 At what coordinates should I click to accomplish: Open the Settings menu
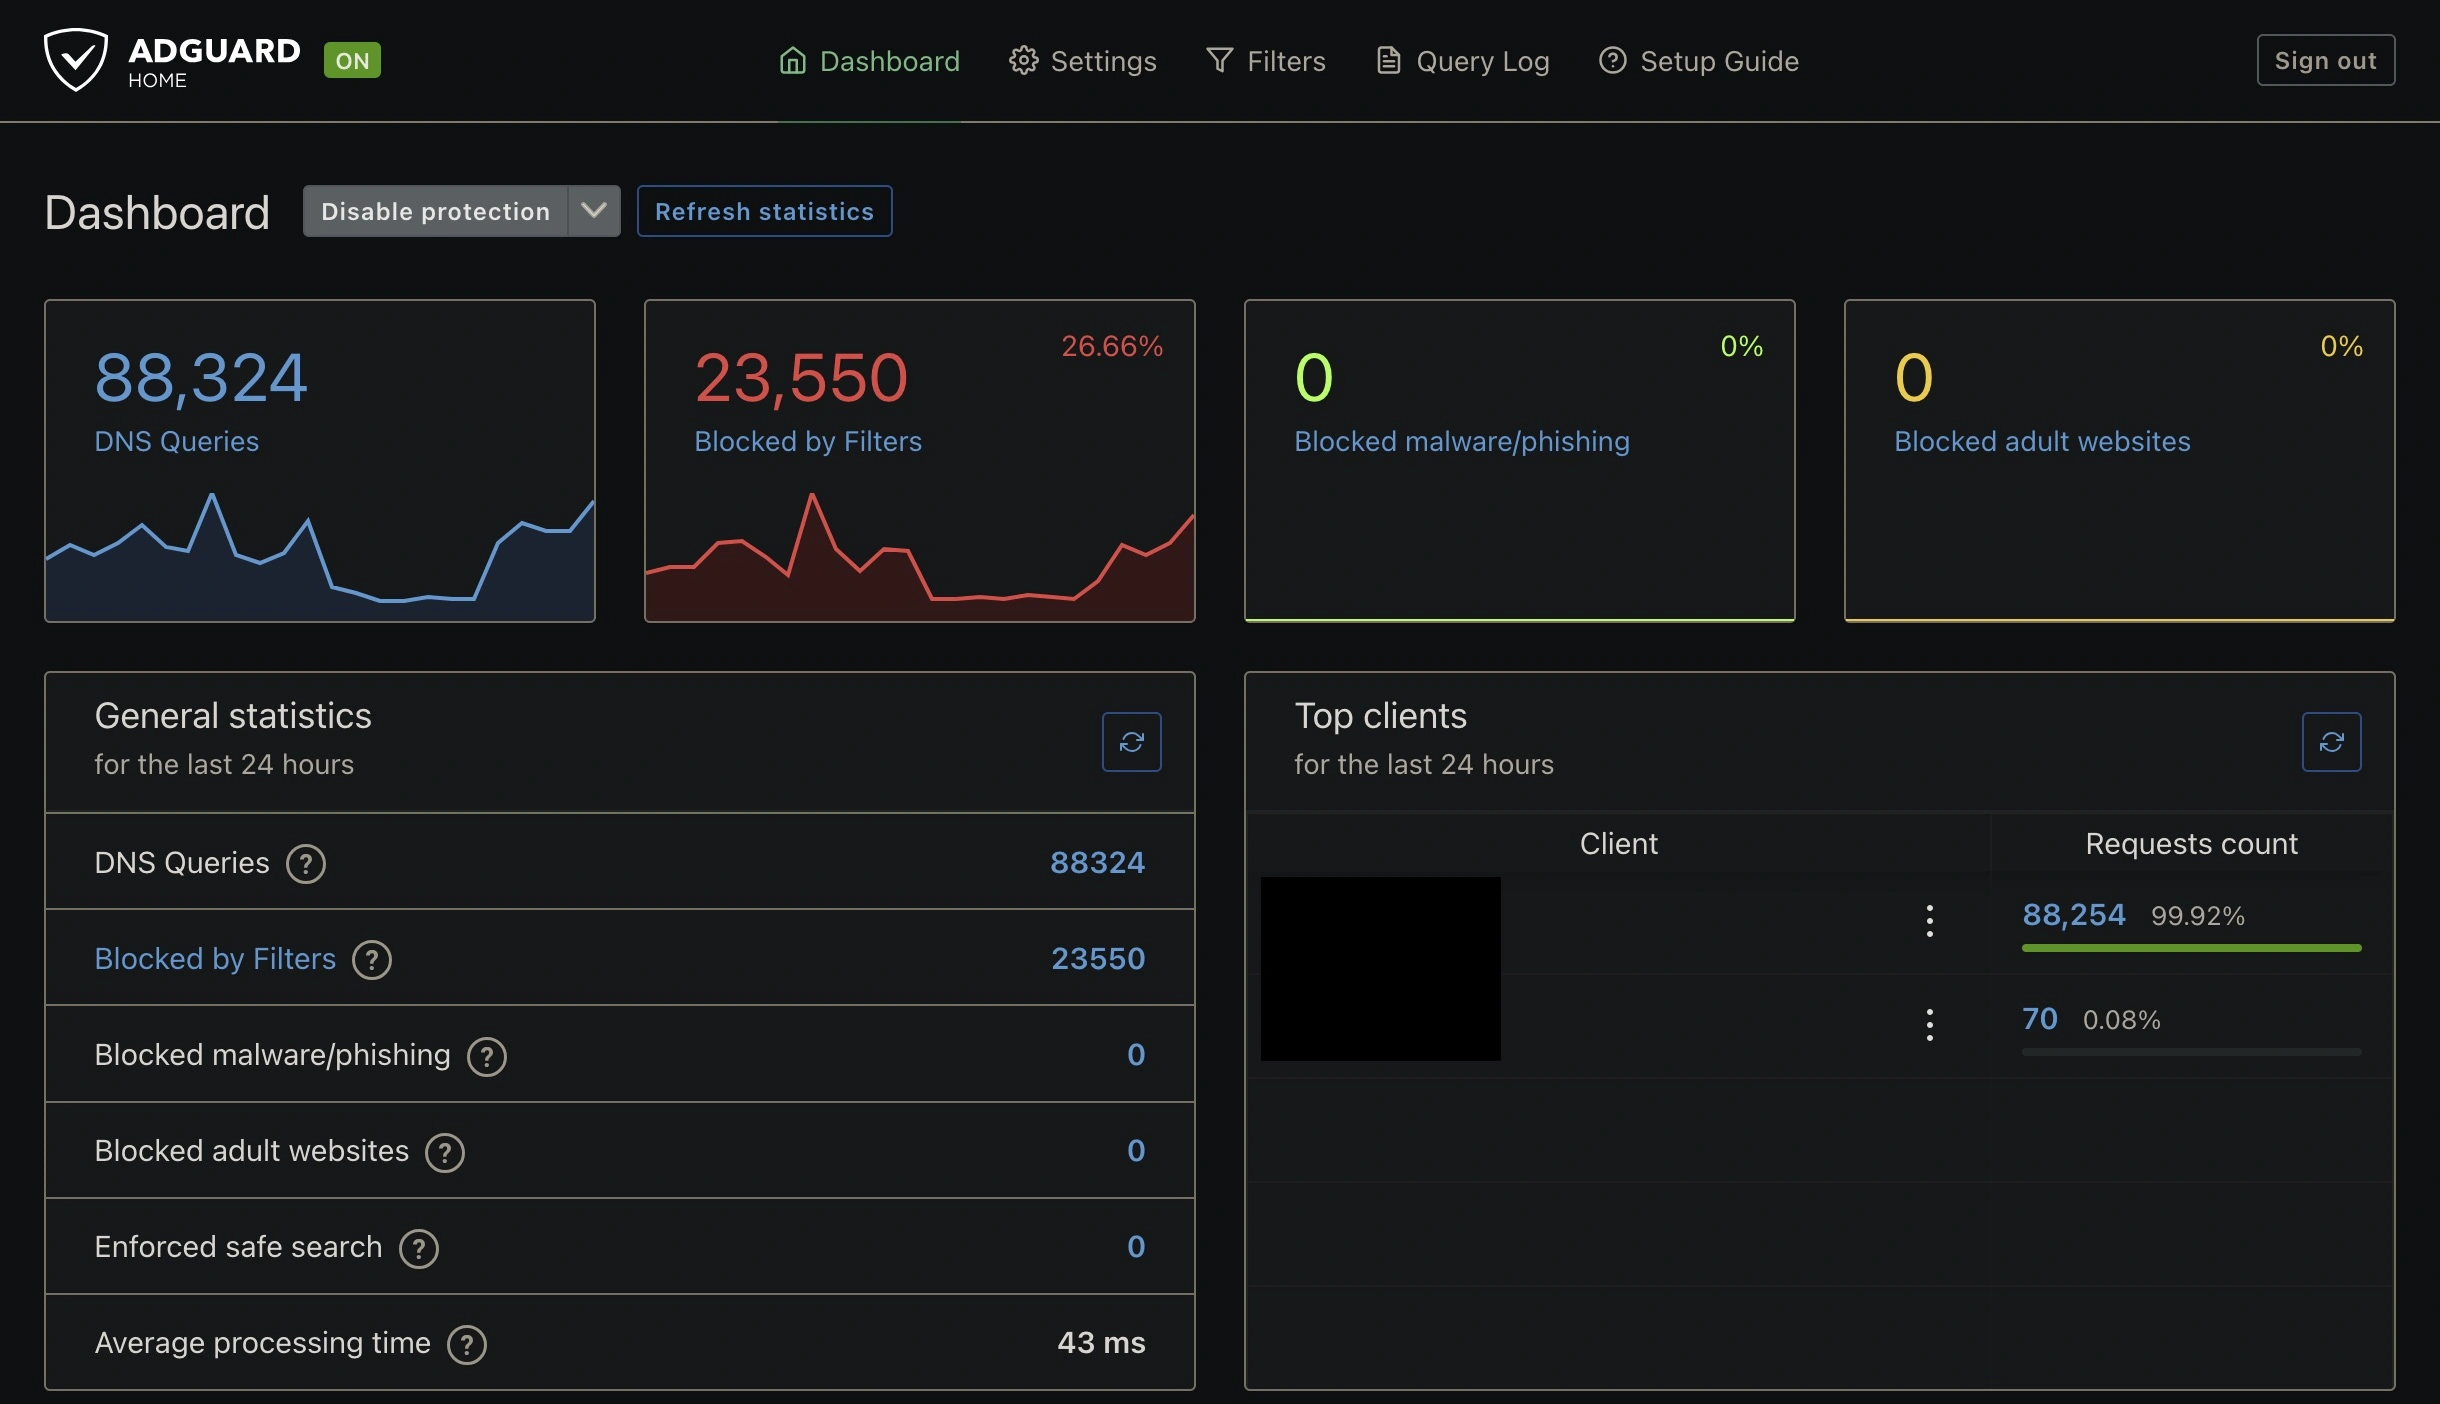tap(1083, 61)
